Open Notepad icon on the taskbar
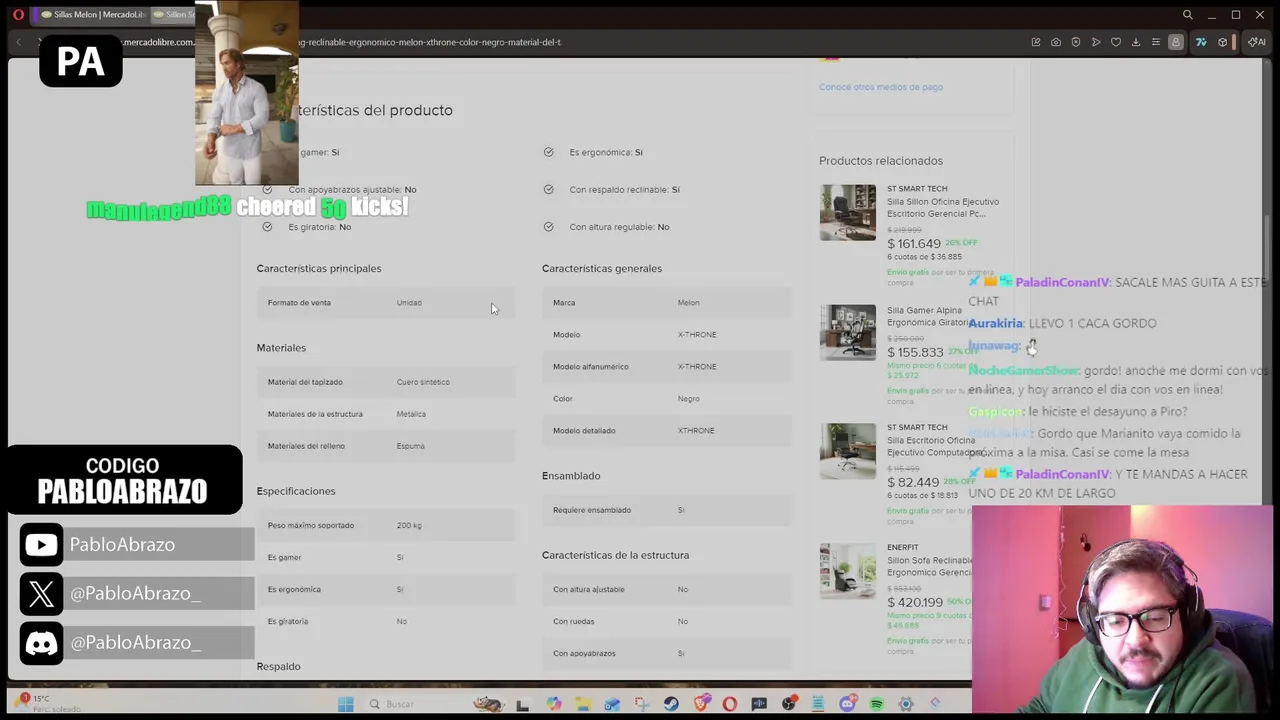The height and width of the screenshot is (720, 1280). pyautogui.click(x=818, y=704)
